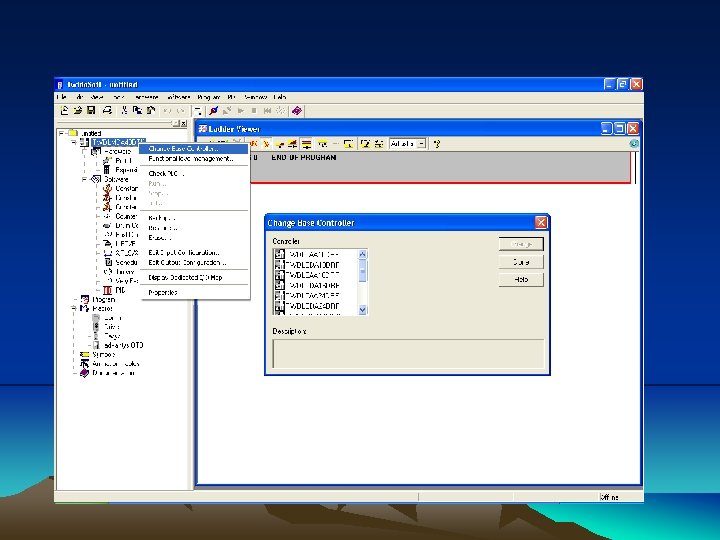The height and width of the screenshot is (540, 720).
Task: Click the PID icon in the tree
Action: [x=107, y=290]
